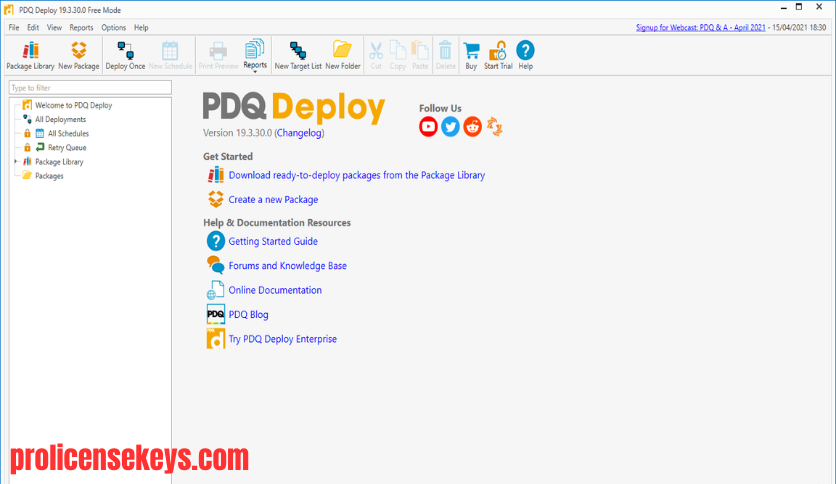This screenshot has width=836, height=484.
Task: Create a New Target List
Action: 298,55
